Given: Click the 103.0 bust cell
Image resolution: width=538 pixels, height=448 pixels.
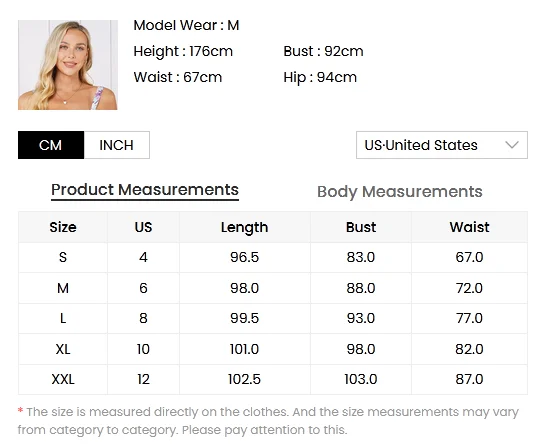Looking at the screenshot, I should pyautogui.click(x=361, y=379).
